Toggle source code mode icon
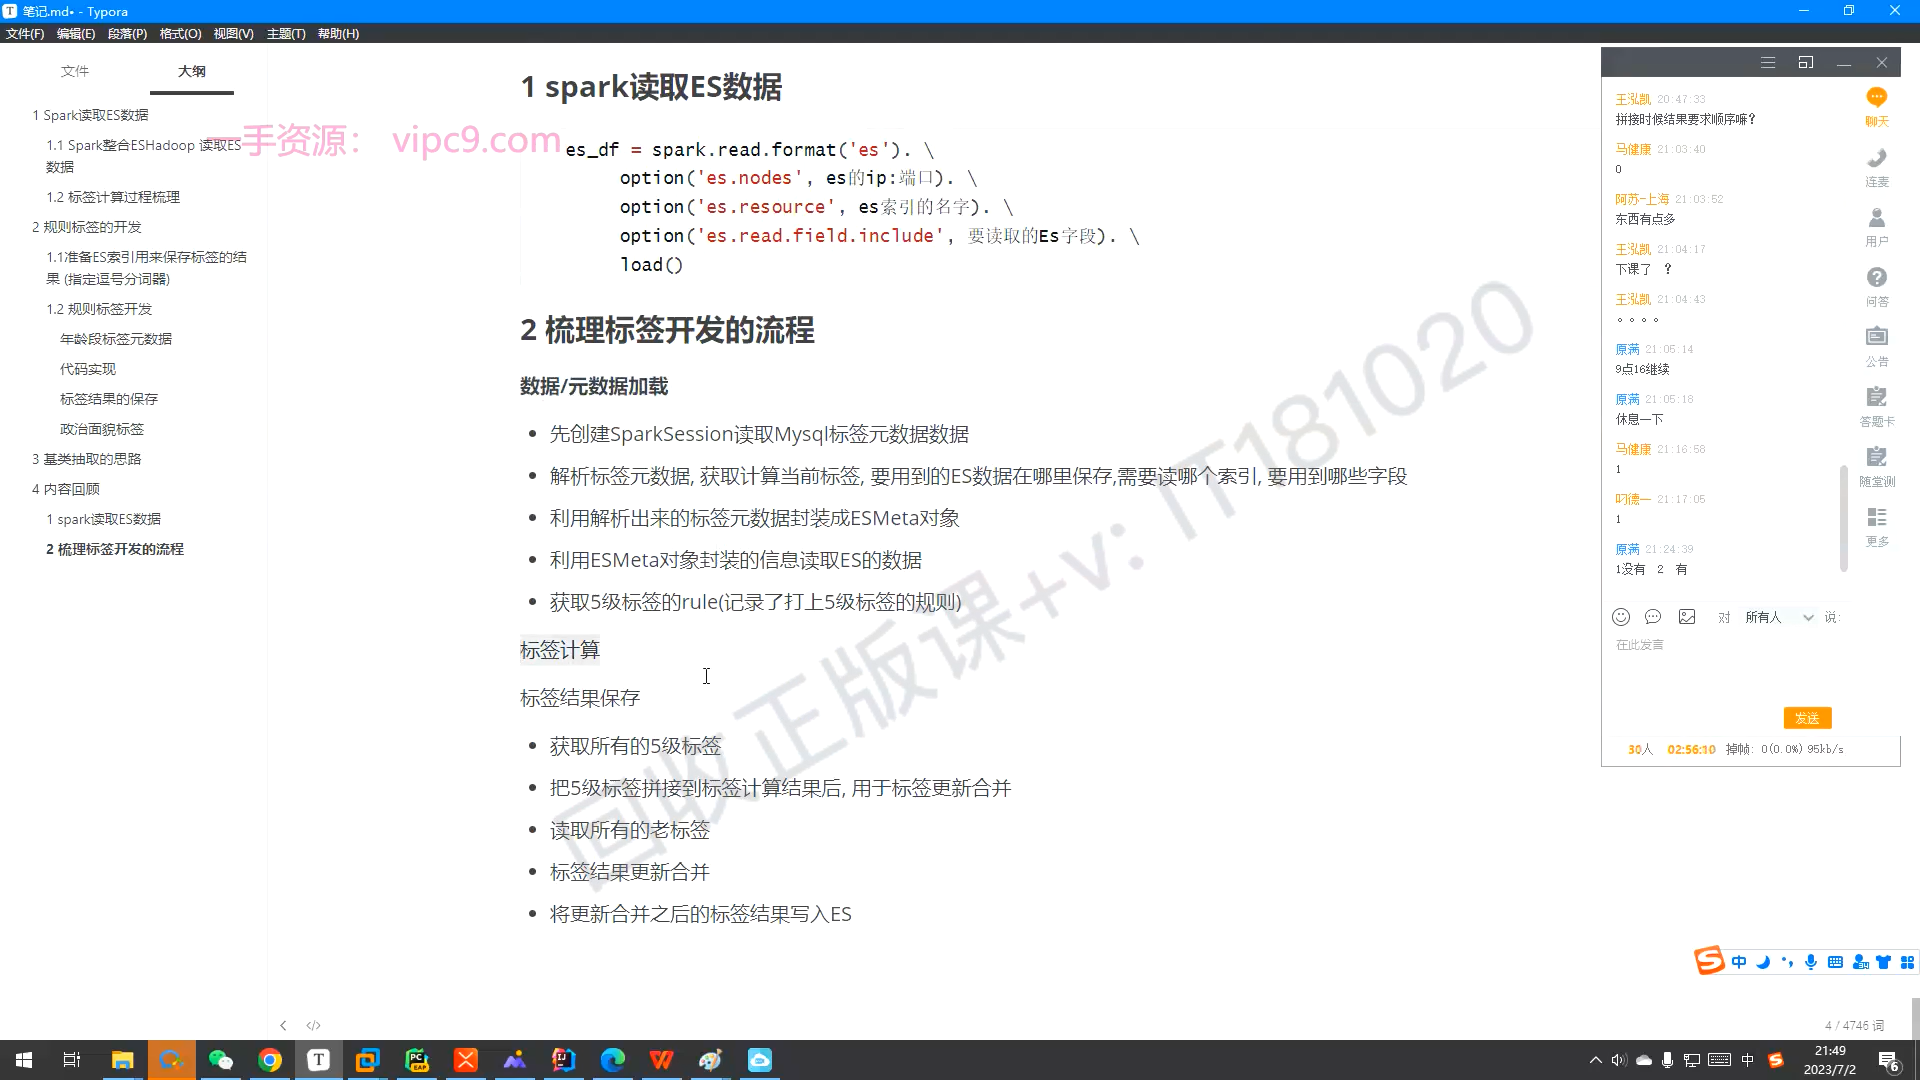The height and width of the screenshot is (1080, 1920). click(313, 1025)
